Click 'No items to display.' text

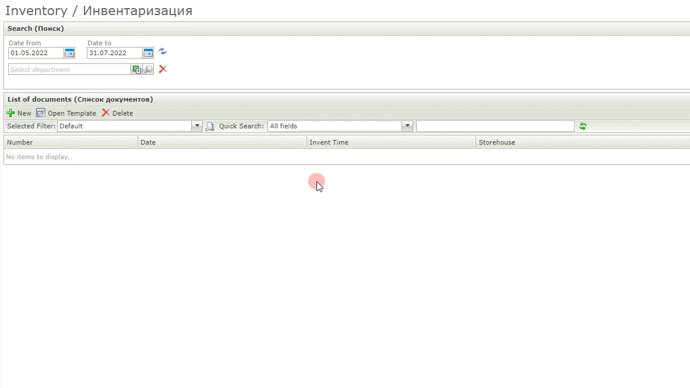coord(37,157)
